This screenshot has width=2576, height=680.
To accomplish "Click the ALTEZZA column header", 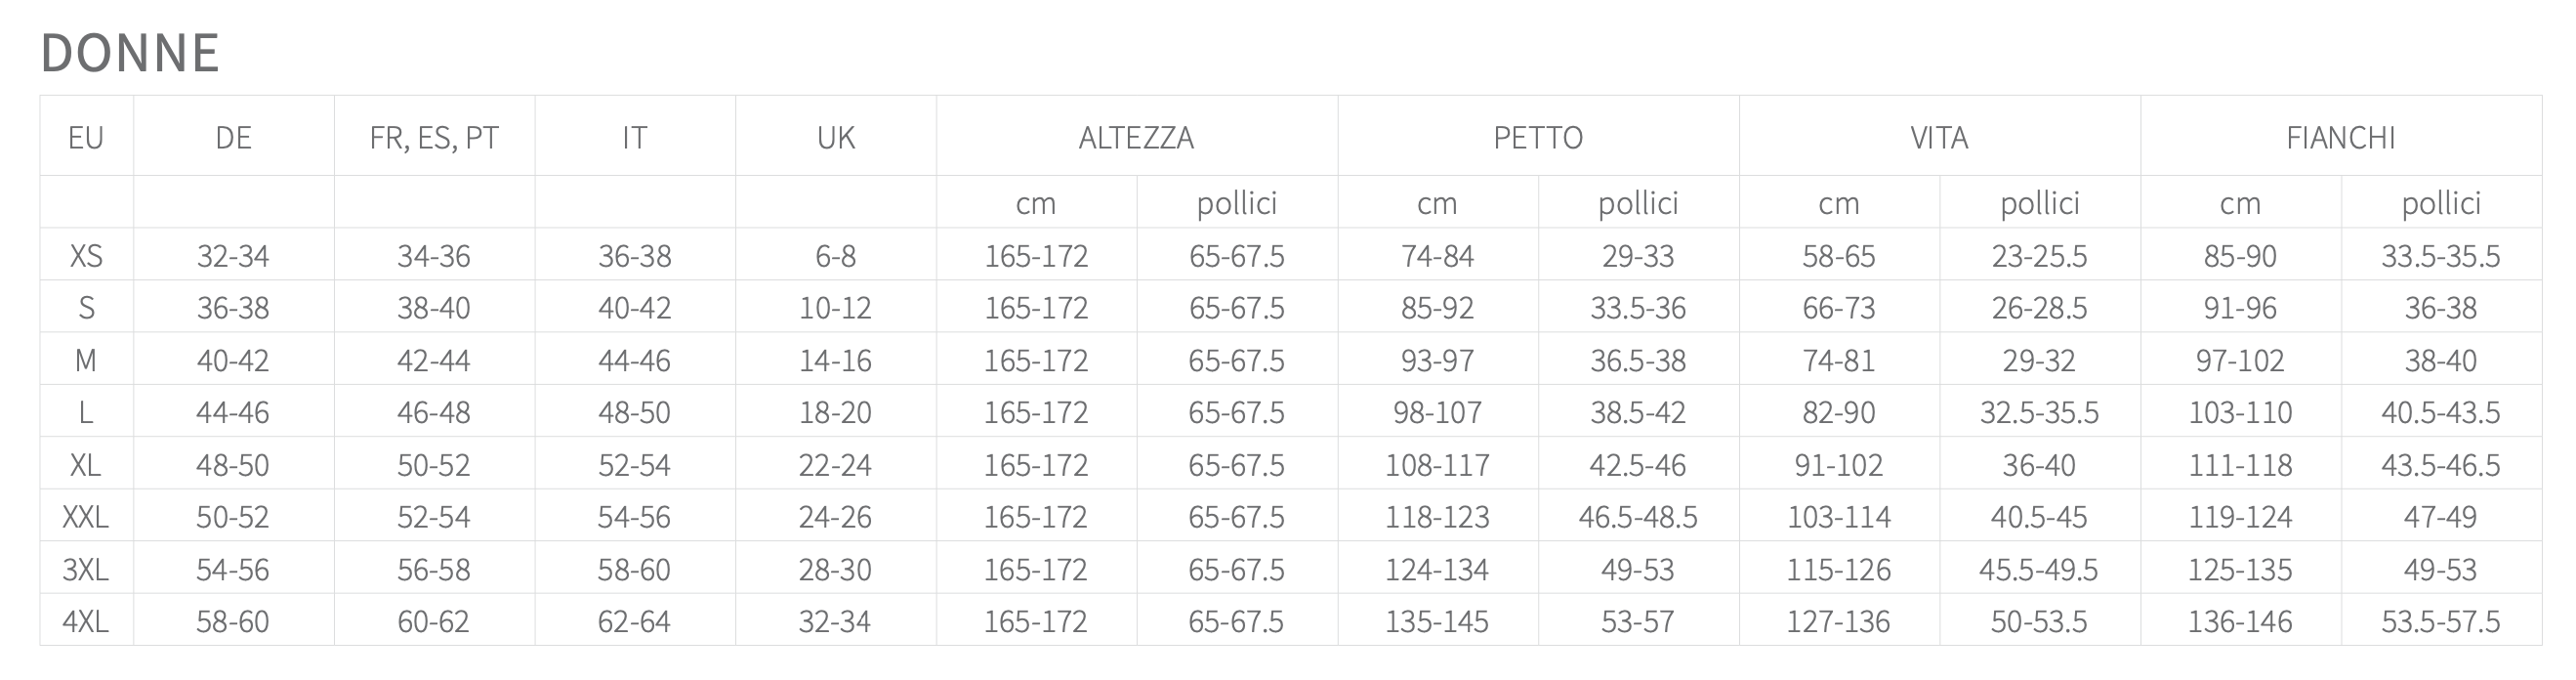I will point(1136,137).
